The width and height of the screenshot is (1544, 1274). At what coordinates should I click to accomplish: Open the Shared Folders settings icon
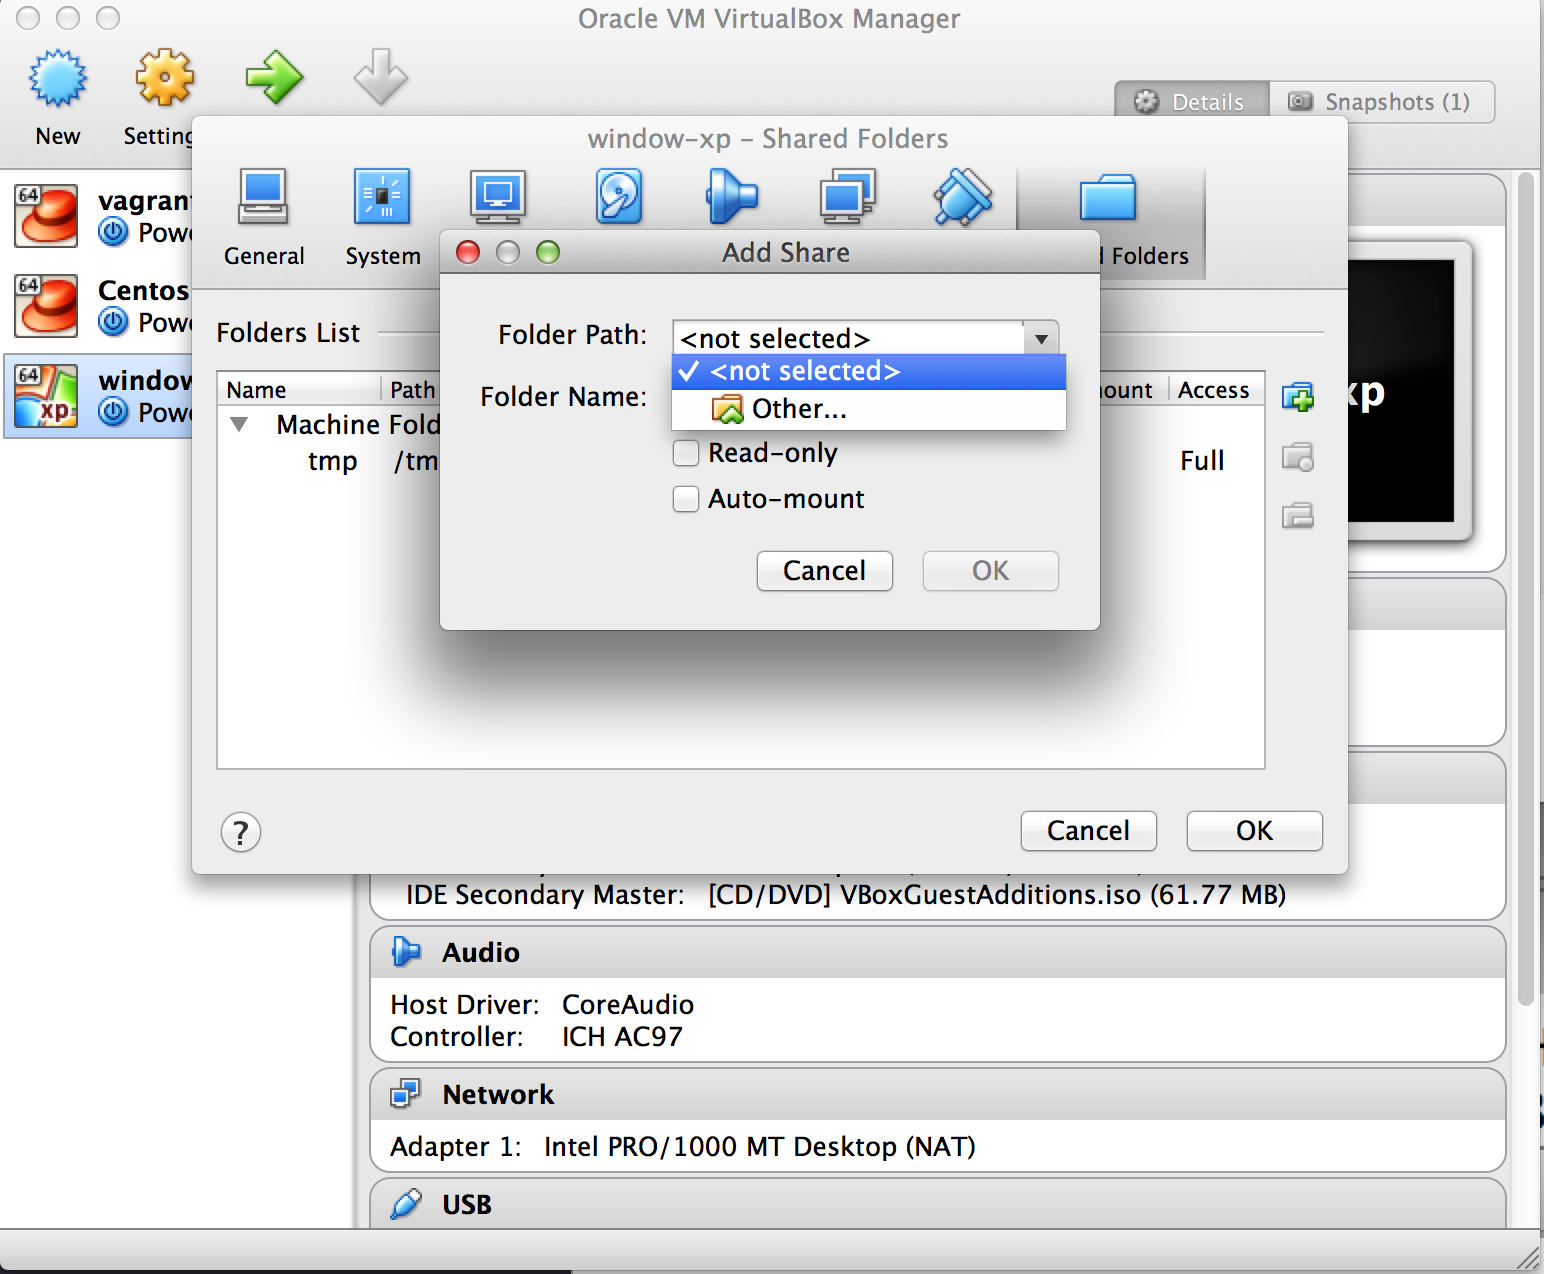1108,197
